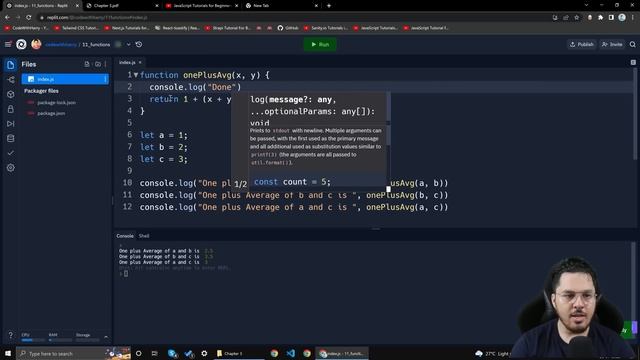Screen dimensions: 640x360
Task: Open Chrome extensions puzzle icon
Action: (x=600, y=18)
